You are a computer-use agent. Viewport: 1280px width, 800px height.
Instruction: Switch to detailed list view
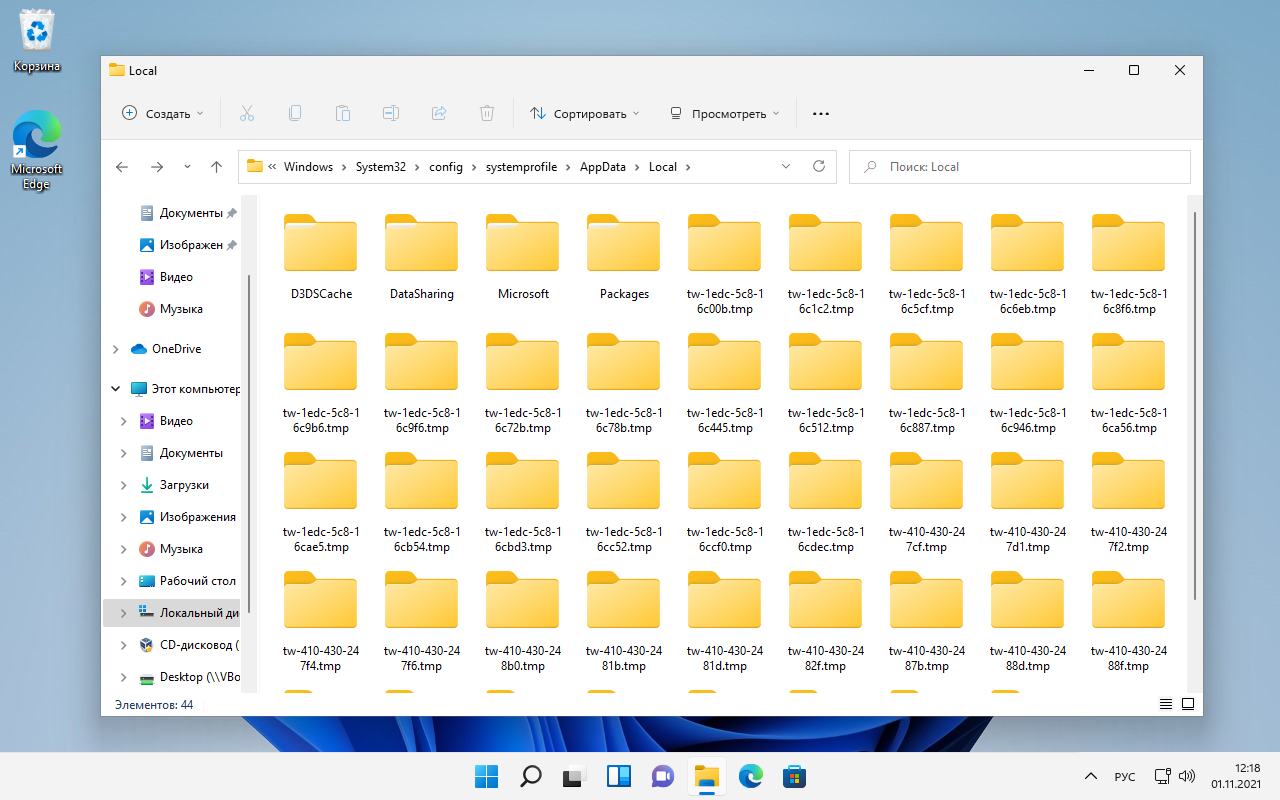click(x=1165, y=704)
